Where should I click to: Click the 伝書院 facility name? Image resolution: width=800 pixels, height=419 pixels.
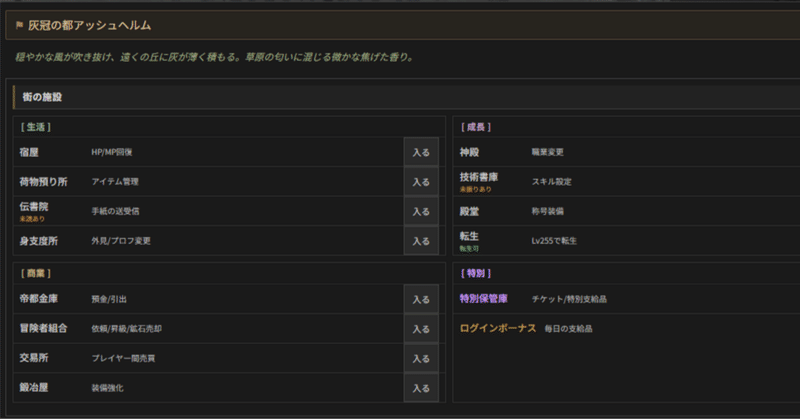point(34,207)
